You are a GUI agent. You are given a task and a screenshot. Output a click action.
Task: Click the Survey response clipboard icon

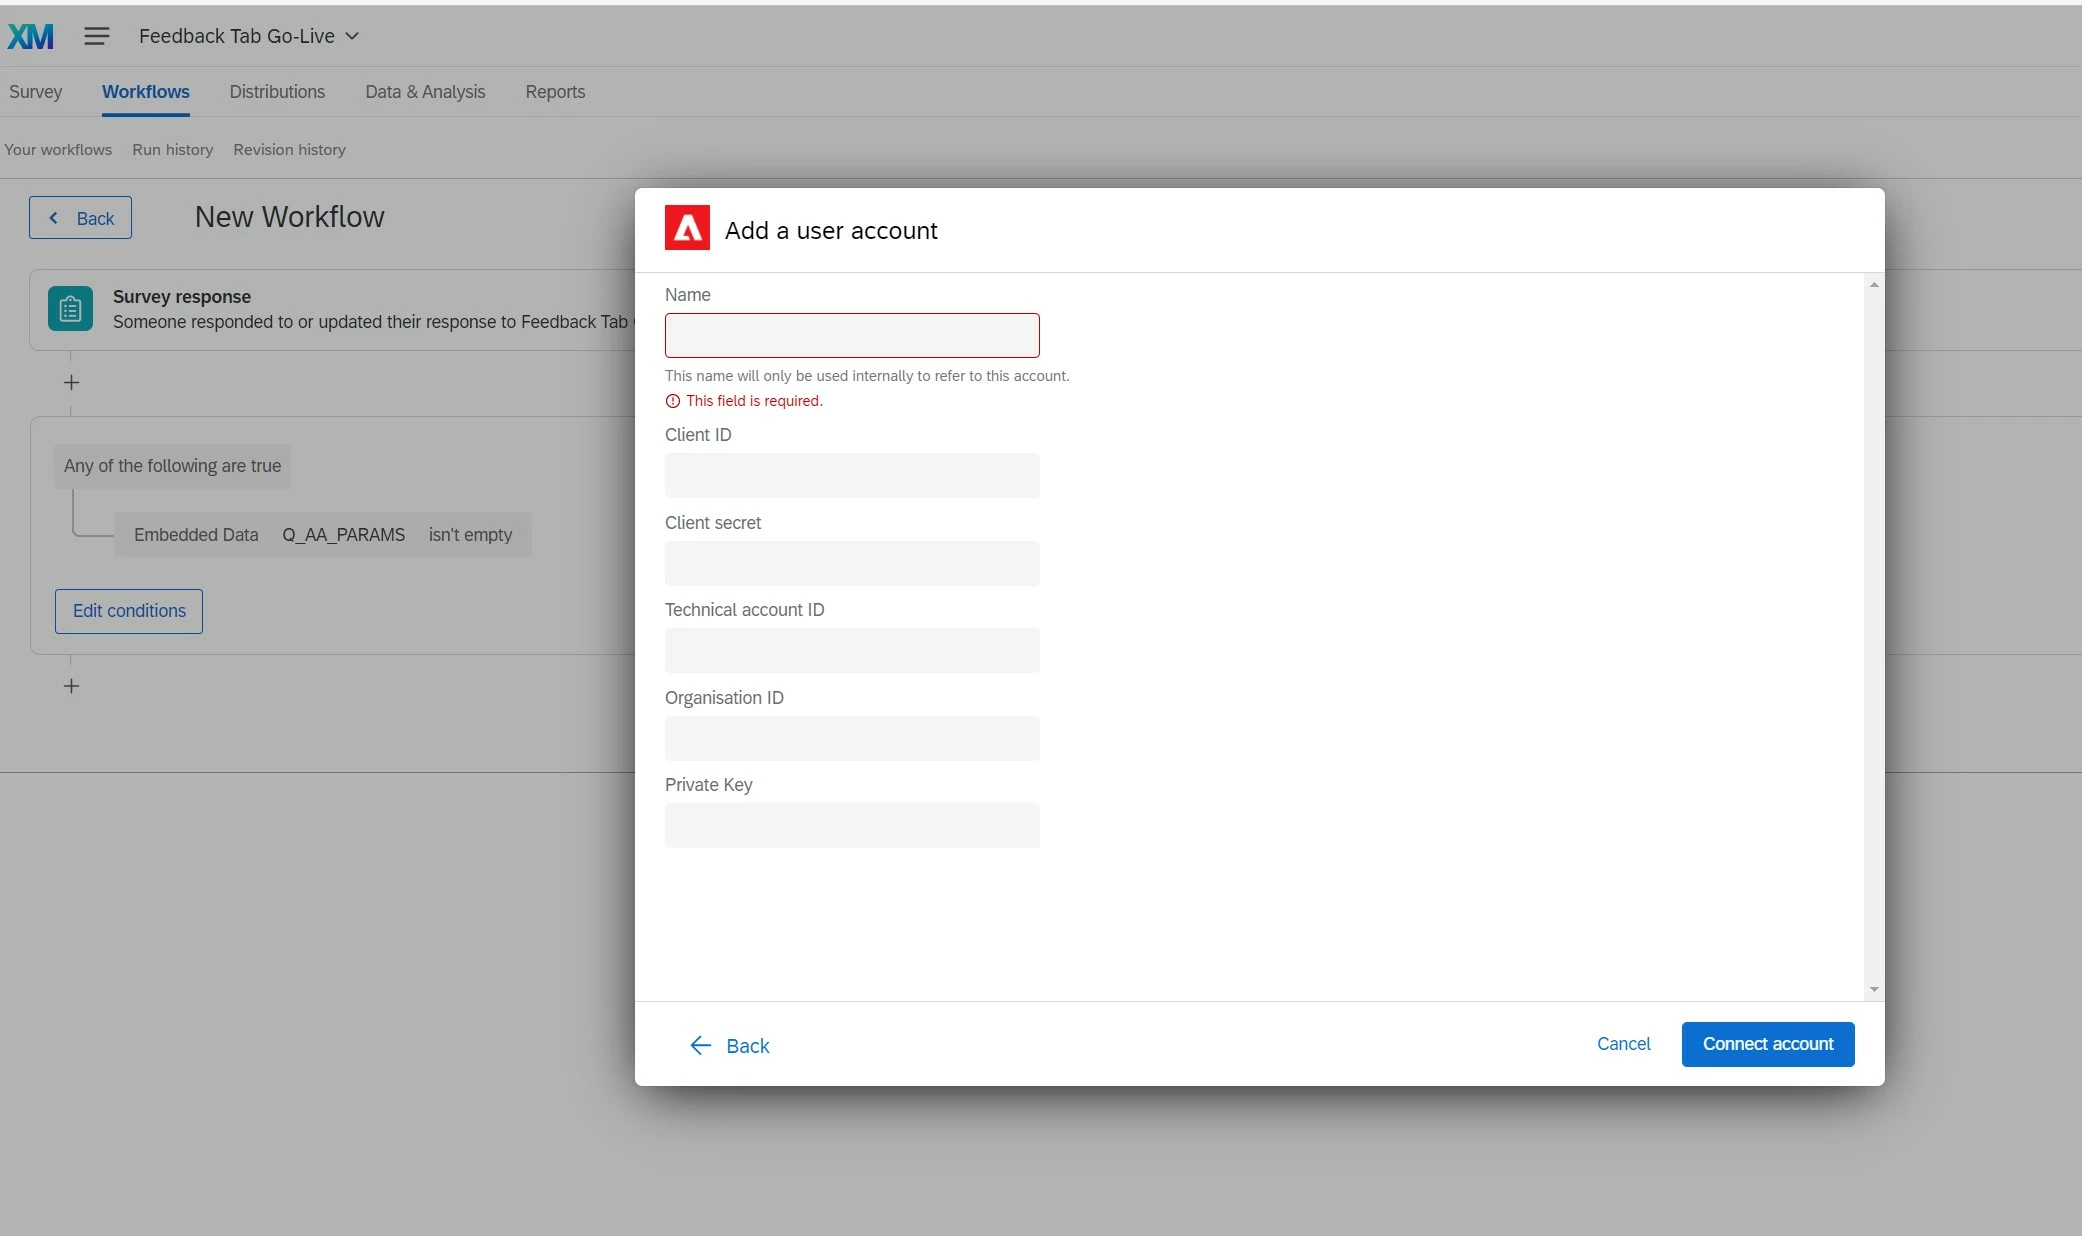click(70, 309)
